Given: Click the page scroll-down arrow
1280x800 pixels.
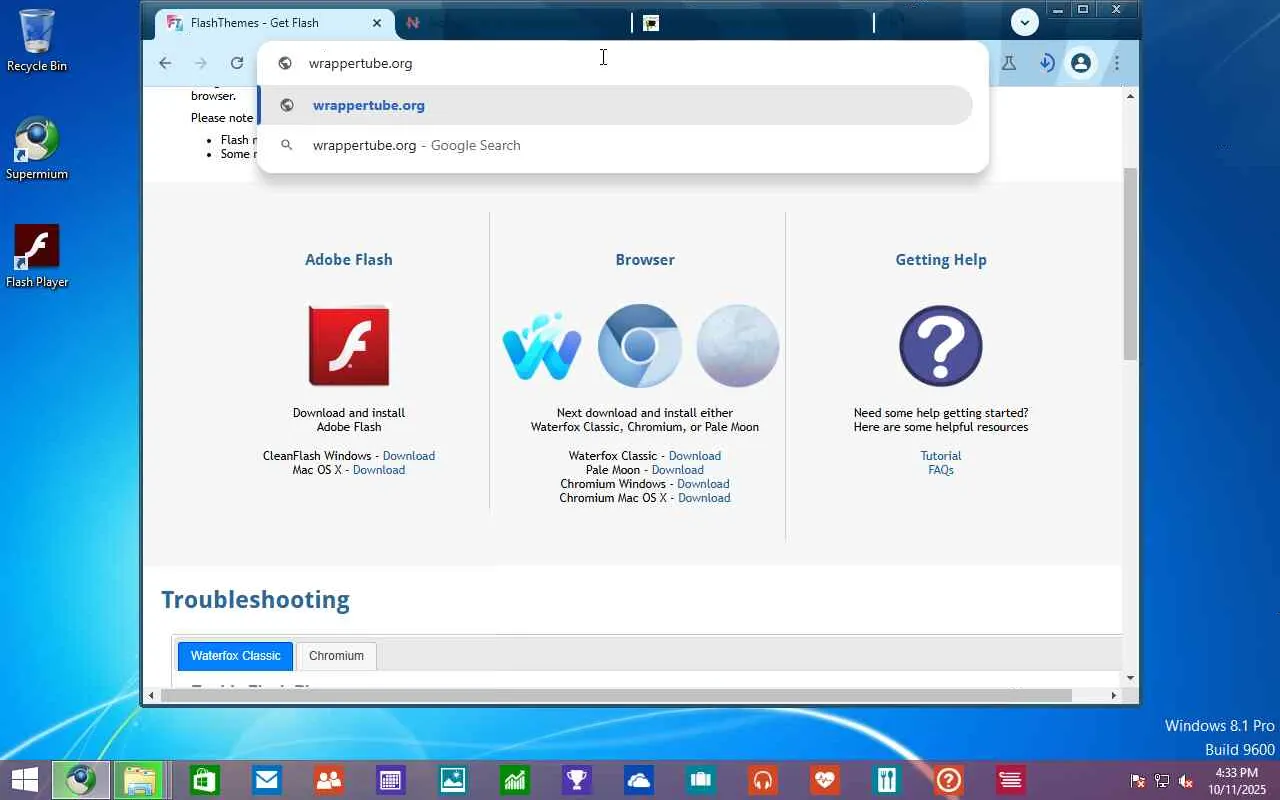Looking at the screenshot, I should 1131,678.
